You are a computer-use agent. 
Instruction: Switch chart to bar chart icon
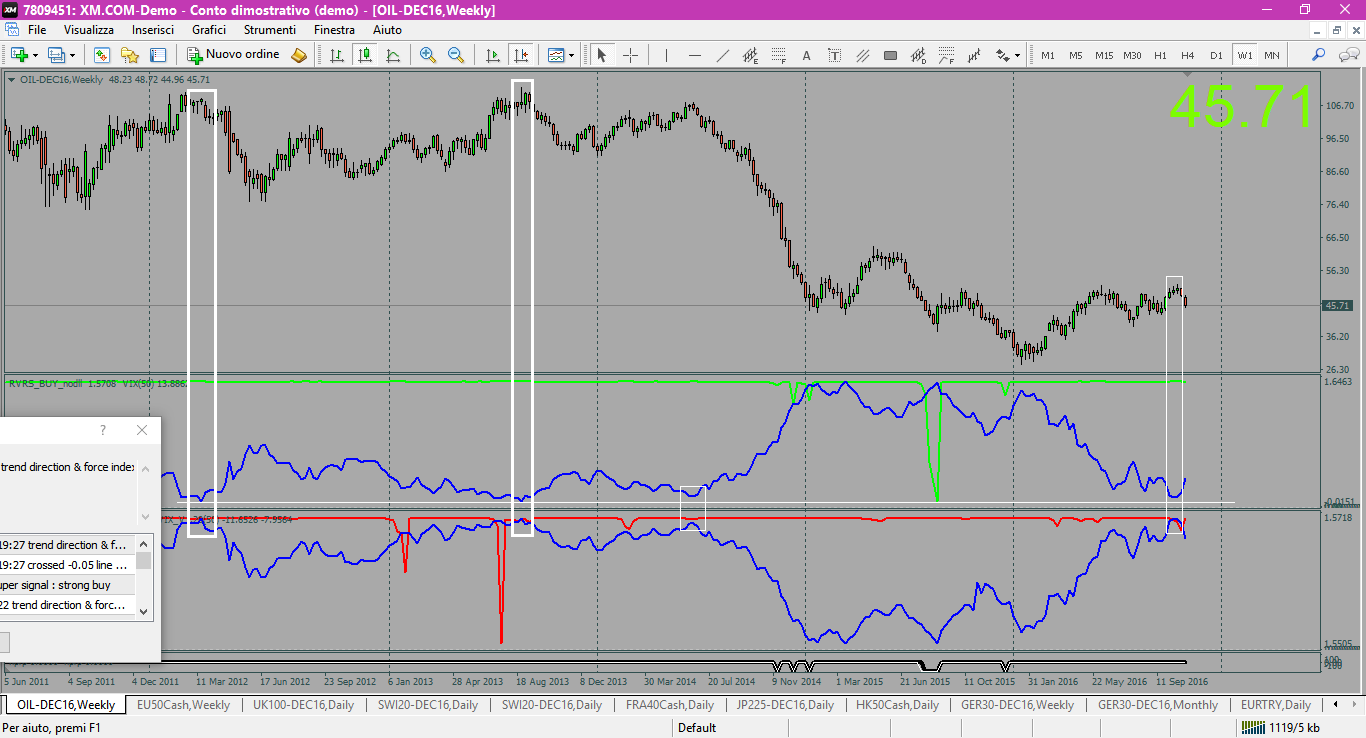pyautogui.click(x=337, y=55)
